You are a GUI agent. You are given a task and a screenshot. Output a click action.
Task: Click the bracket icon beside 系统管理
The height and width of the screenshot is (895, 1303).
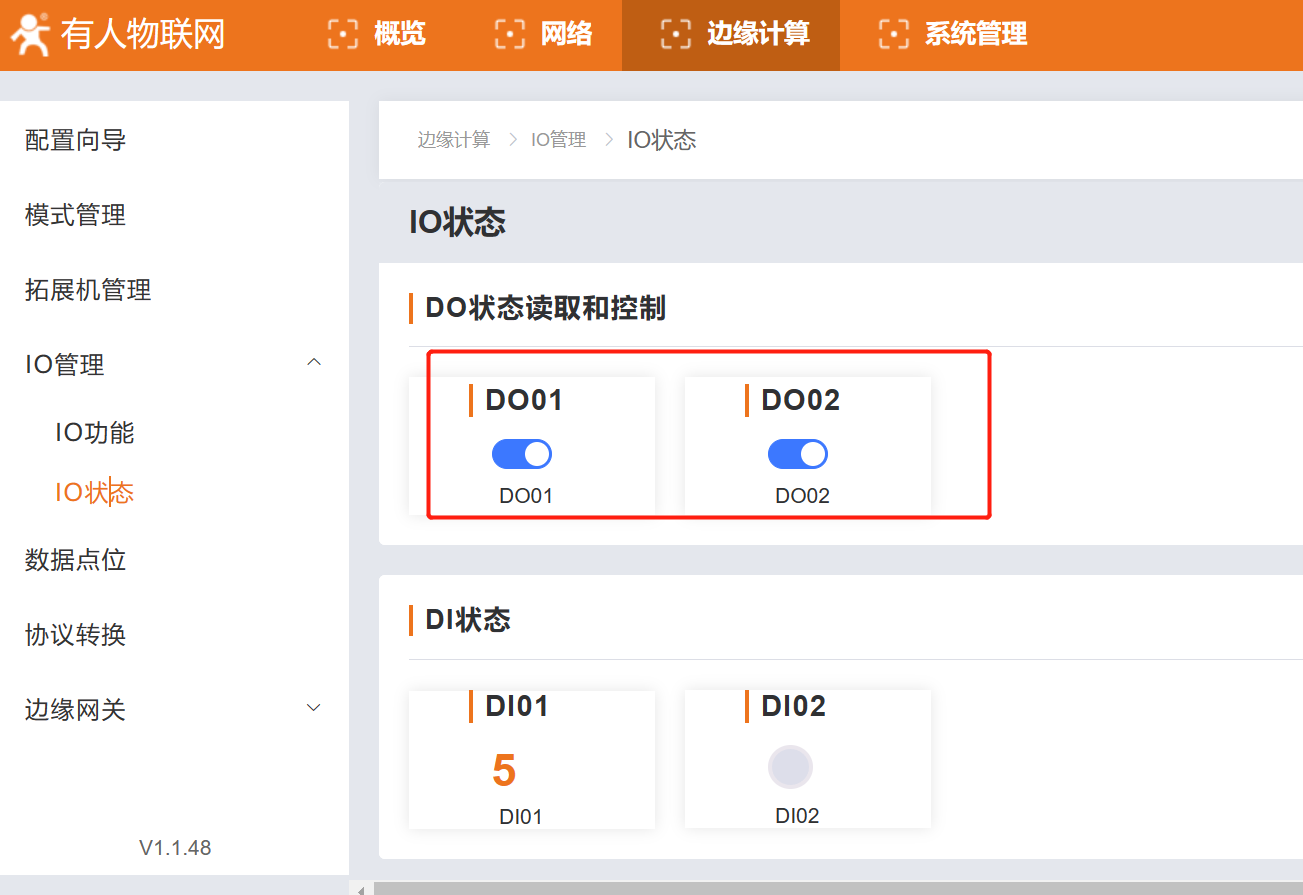click(x=893, y=34)
